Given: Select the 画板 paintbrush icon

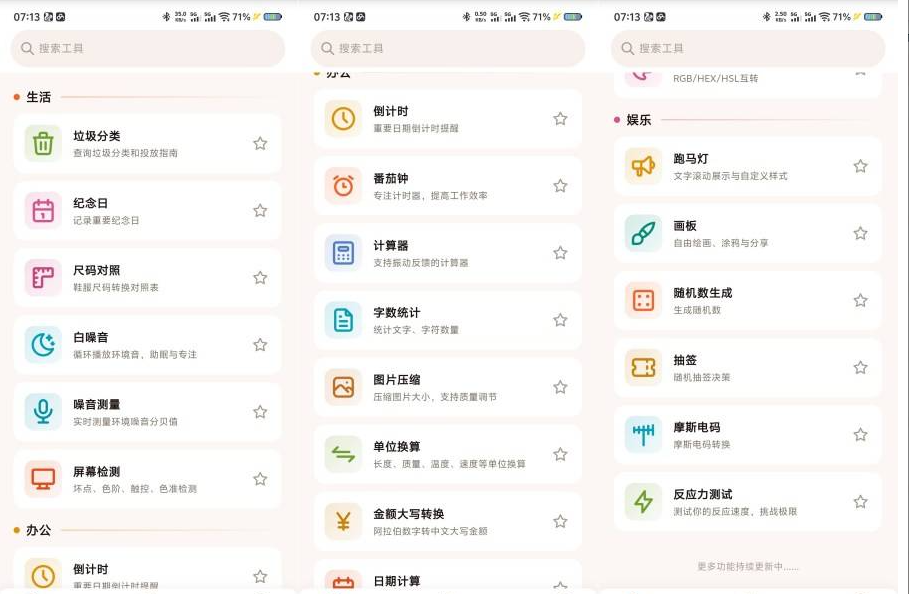Looking at the screenshot, I should (643, 234).
